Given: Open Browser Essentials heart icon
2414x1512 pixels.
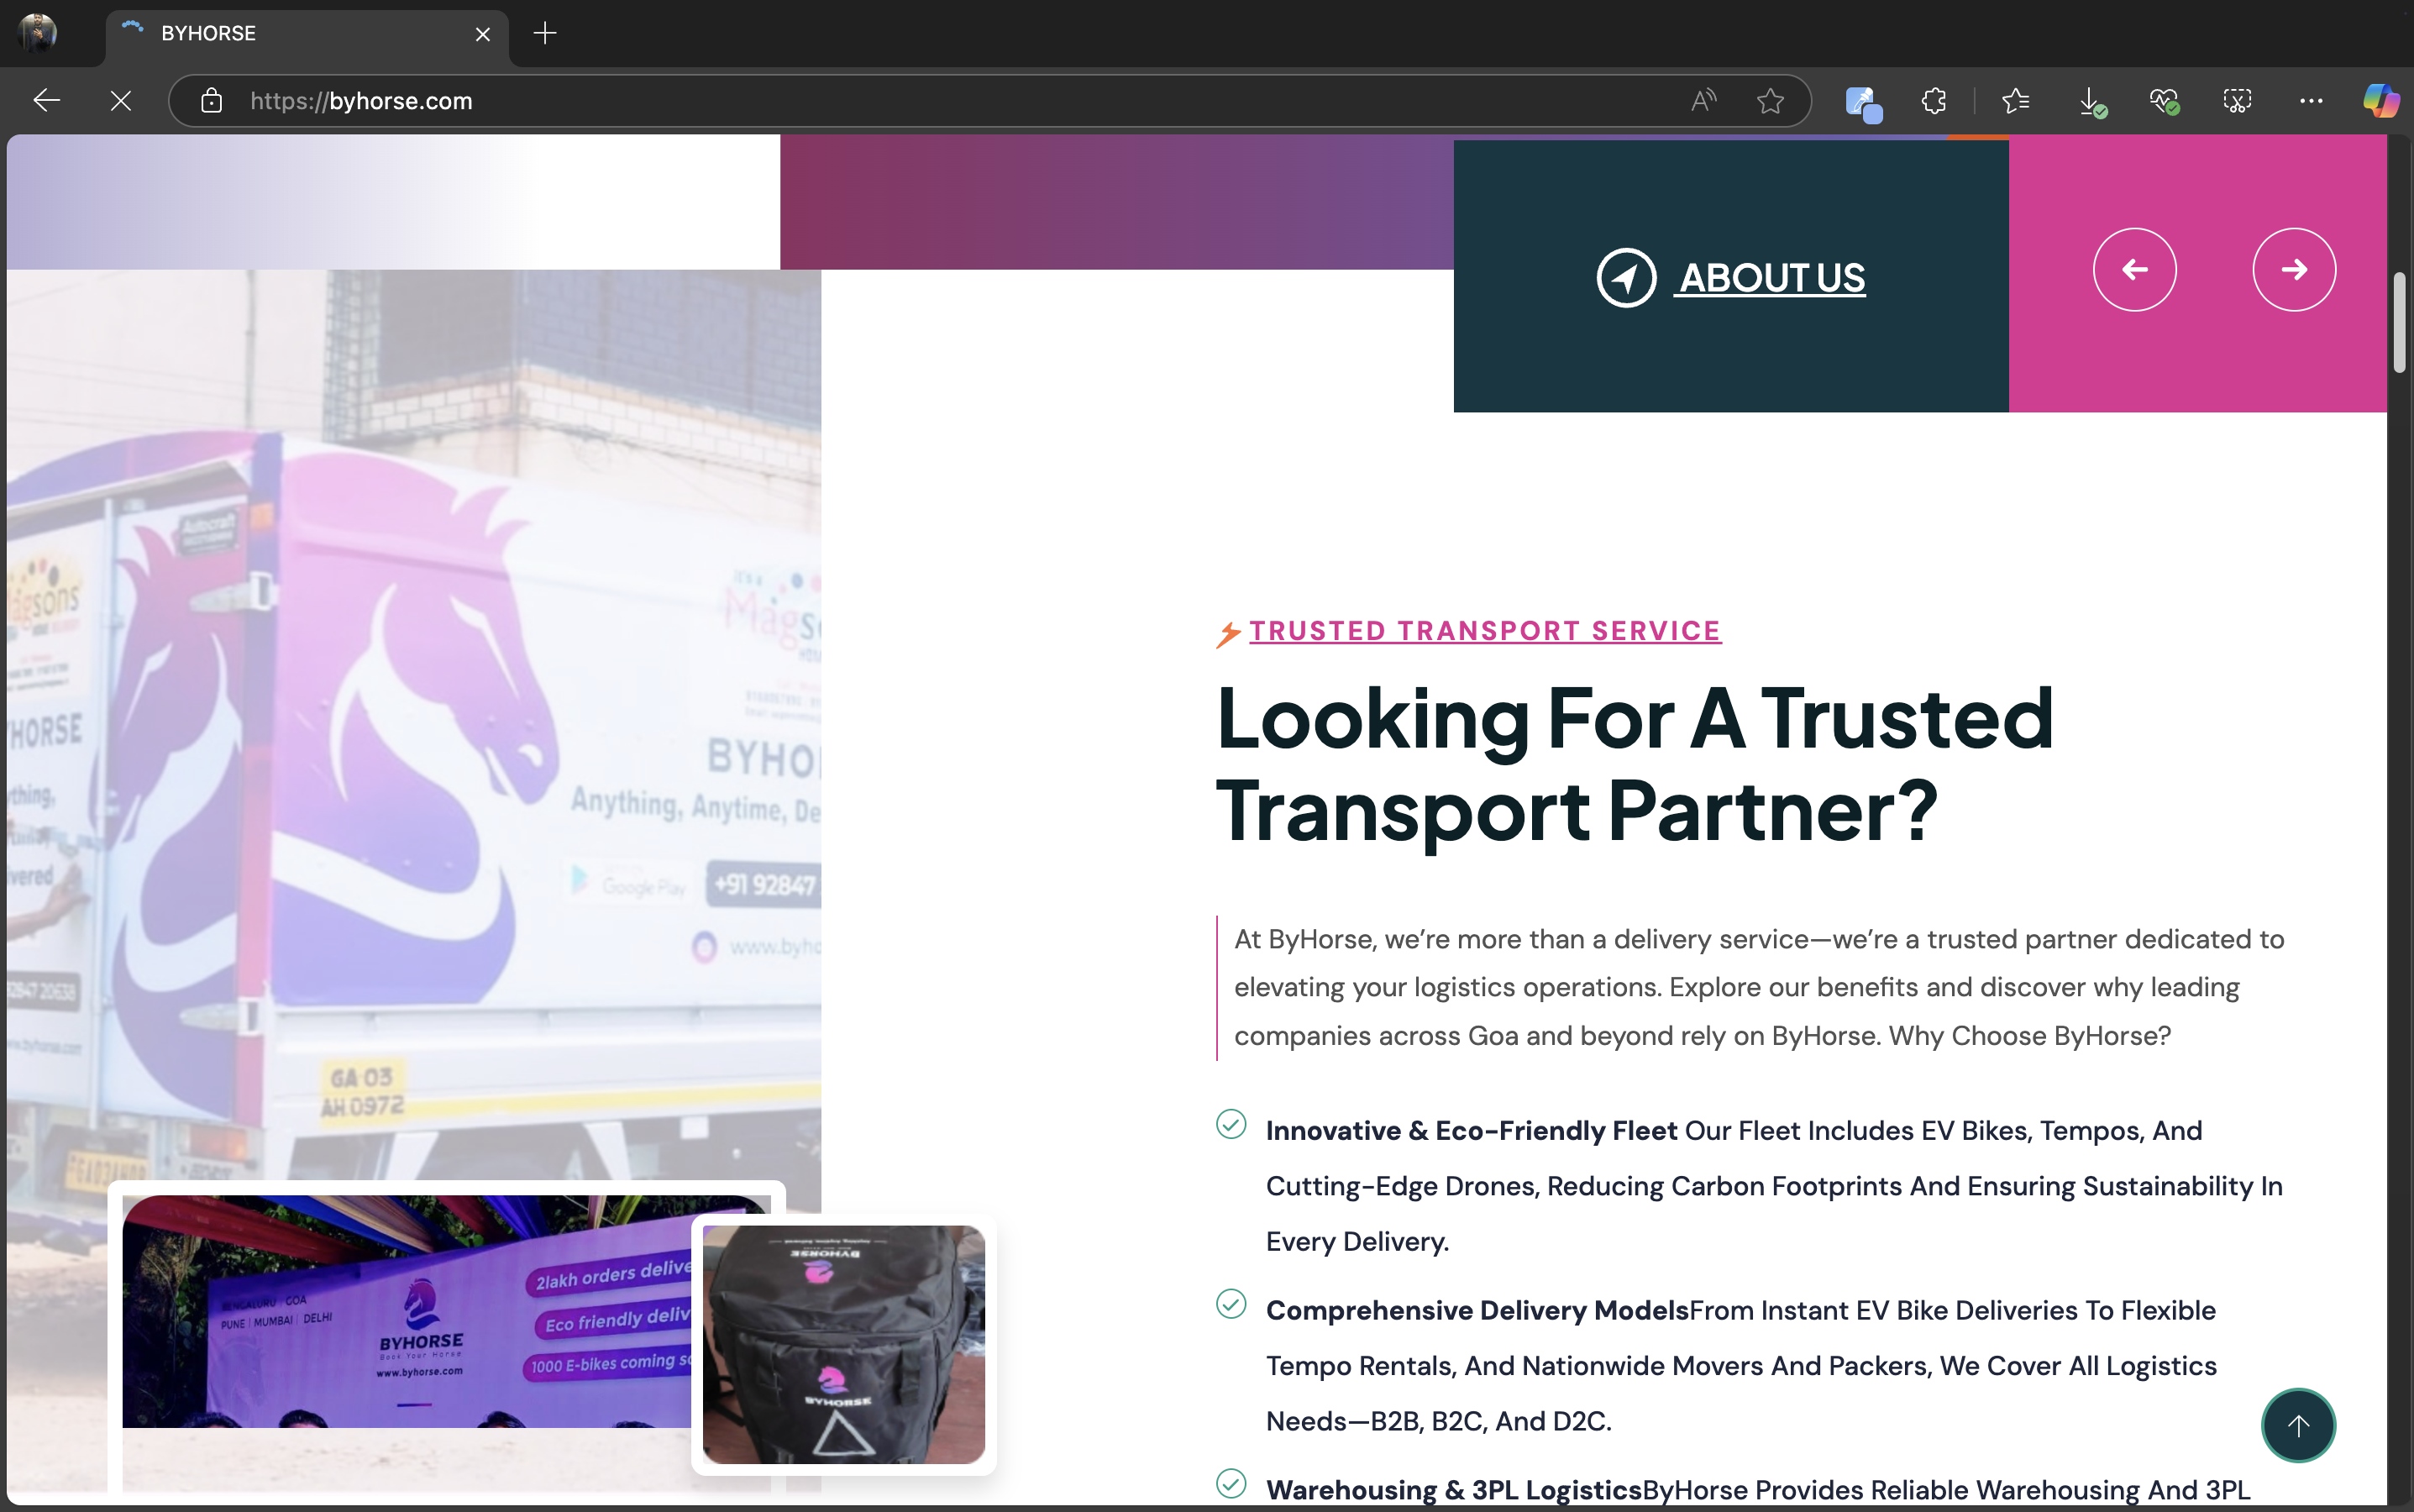Looking at the screenshot, I should [2163, 100].
